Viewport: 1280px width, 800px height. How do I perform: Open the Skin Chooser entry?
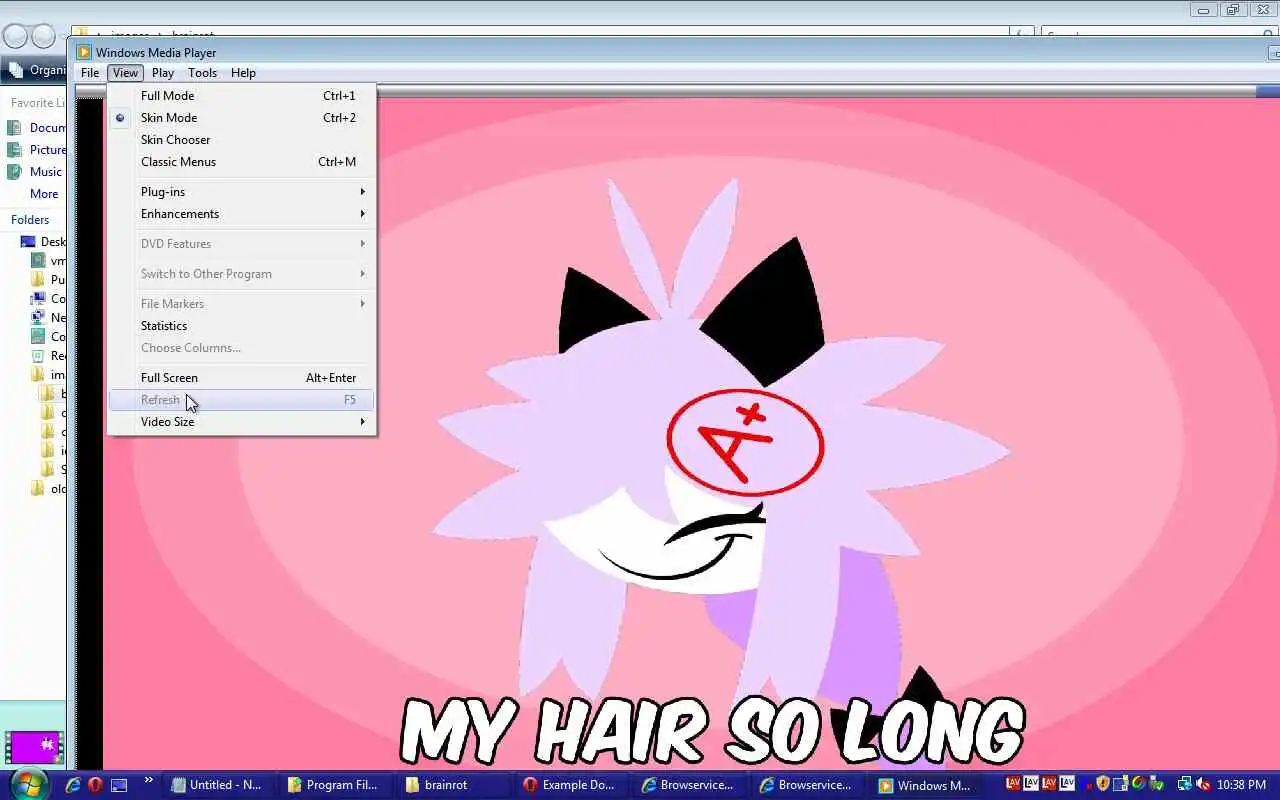pyautogui.click(x=241, y=140)
